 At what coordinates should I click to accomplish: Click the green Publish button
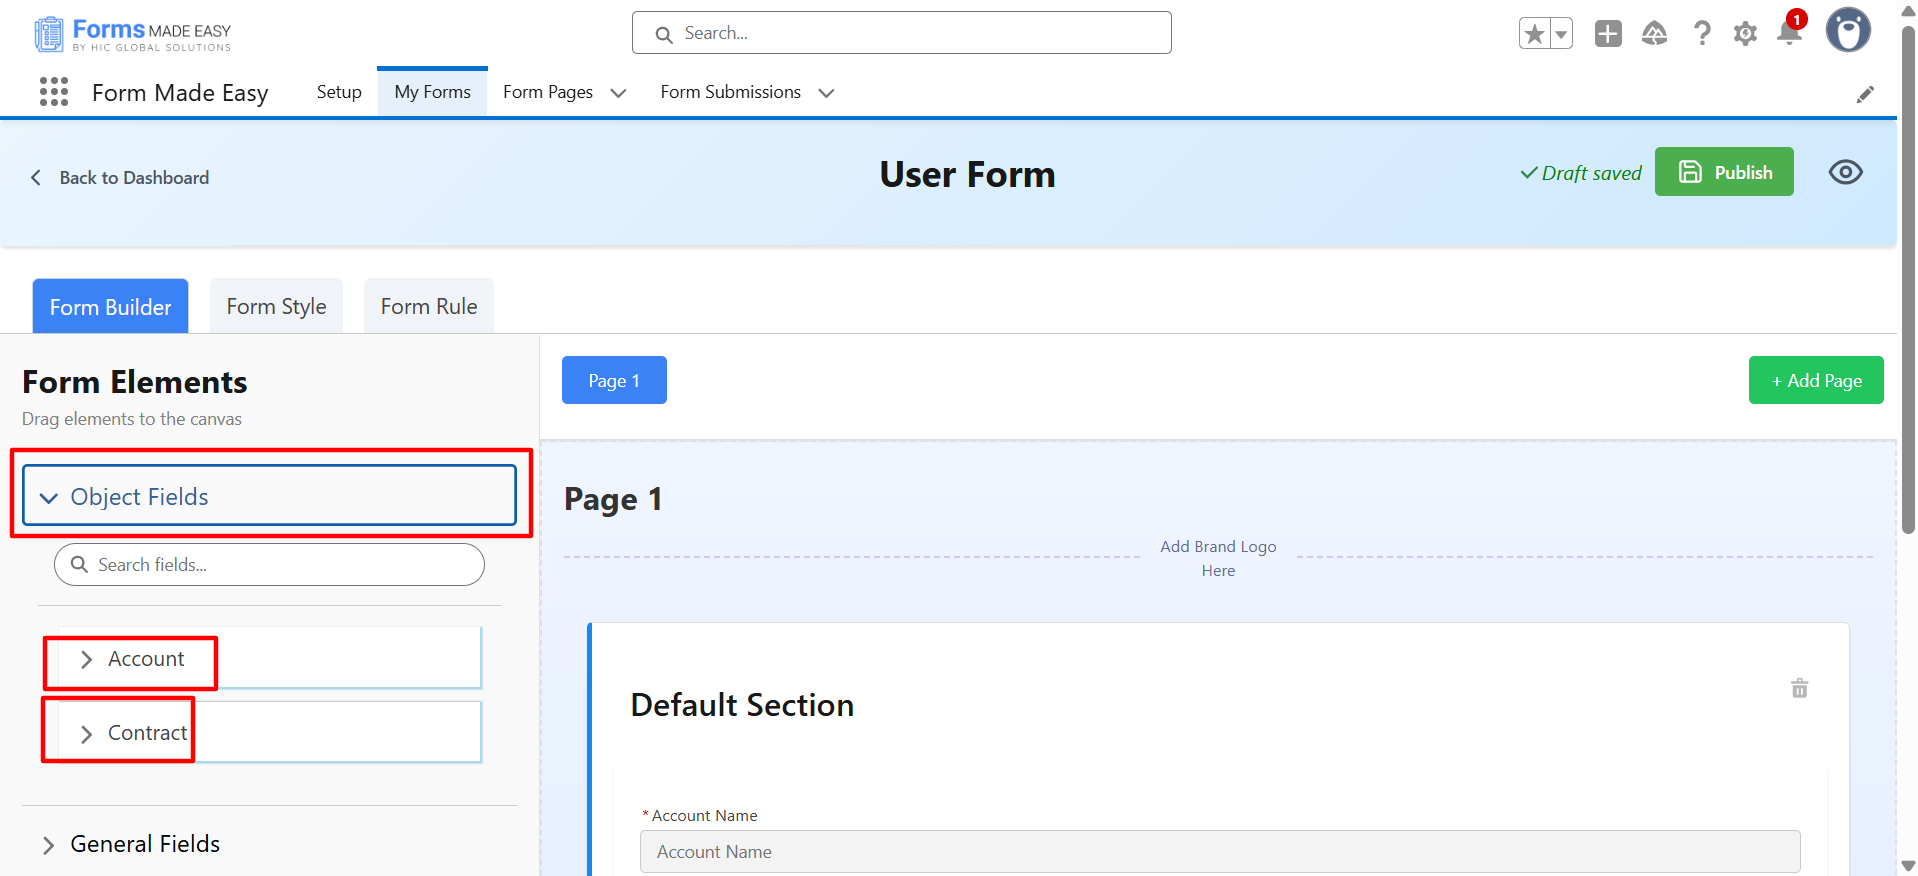click(1723, 172)
